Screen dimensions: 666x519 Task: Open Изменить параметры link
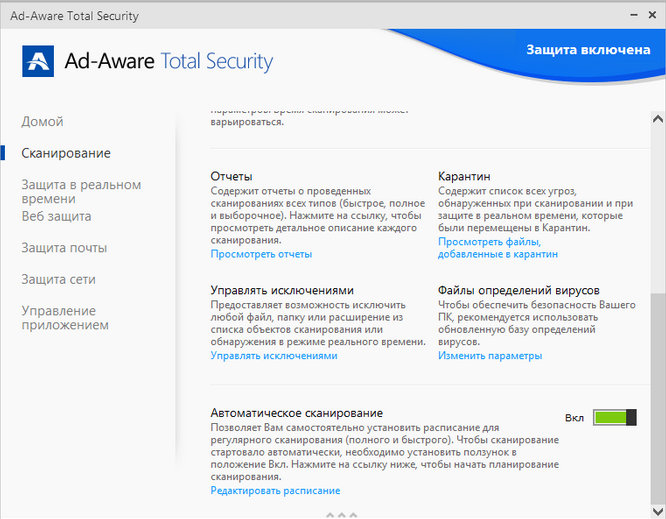[x=490, y=355]
